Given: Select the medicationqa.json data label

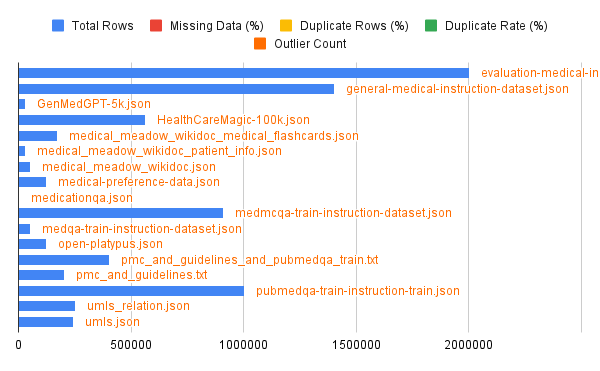Looking at the screenshot, I should (x=82, y=198).
